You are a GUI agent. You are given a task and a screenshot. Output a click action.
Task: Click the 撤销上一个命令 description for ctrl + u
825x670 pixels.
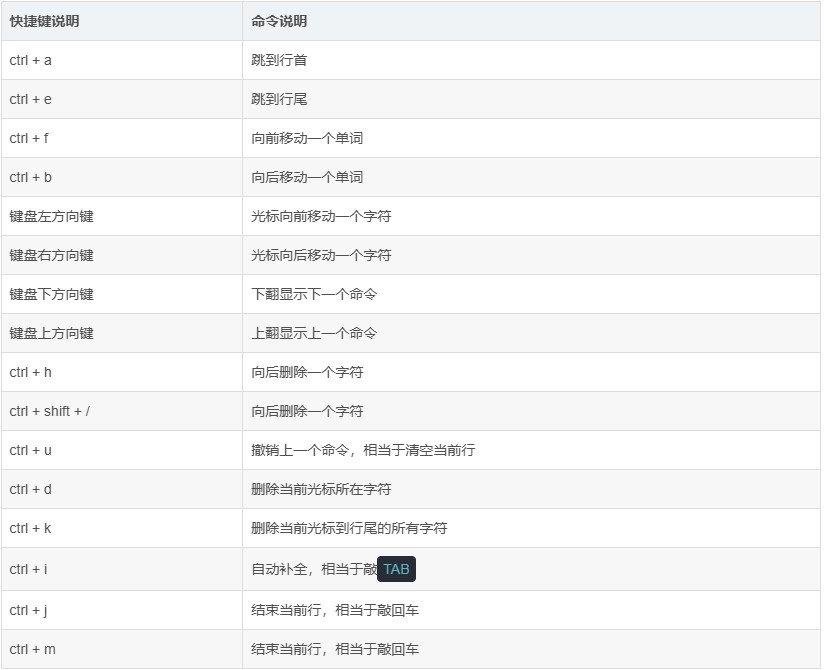click(360, 450)
